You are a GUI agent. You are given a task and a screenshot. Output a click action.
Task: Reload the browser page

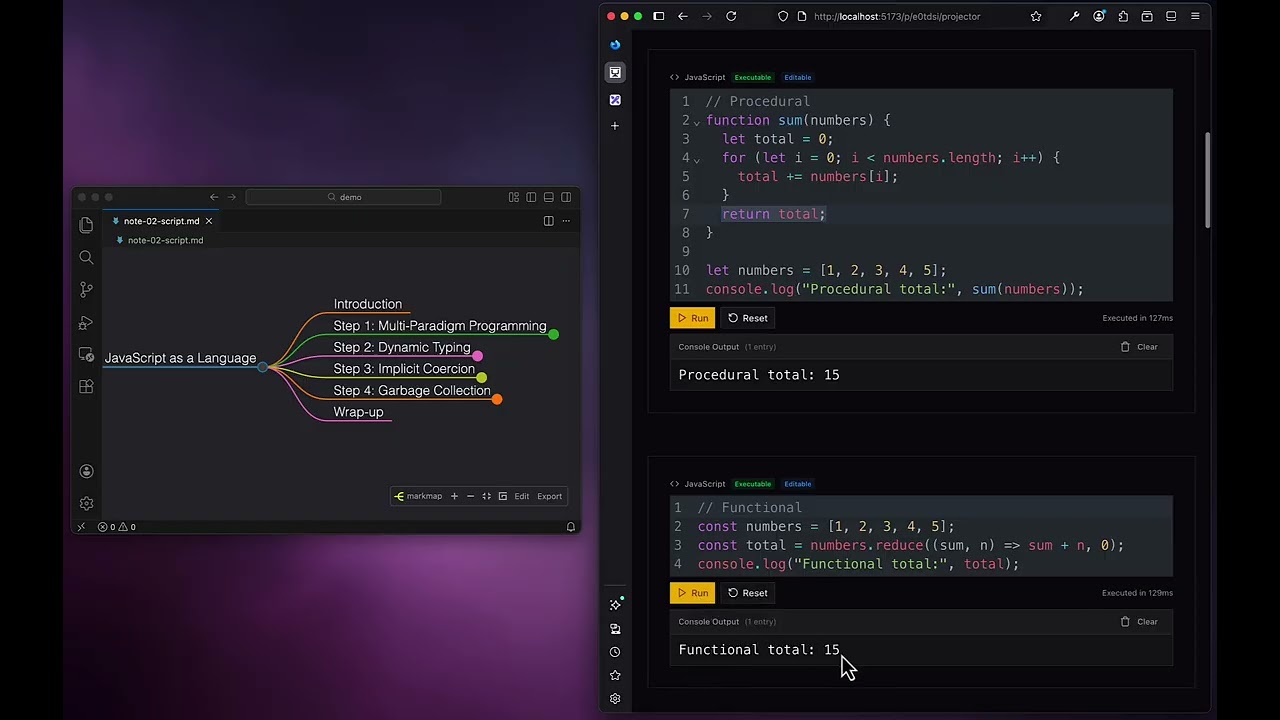(x=731, y=16)
